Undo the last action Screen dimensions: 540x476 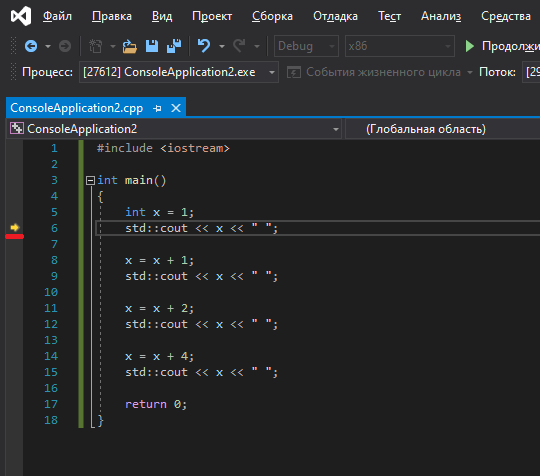pyautogui.click(x=204, y=45)
